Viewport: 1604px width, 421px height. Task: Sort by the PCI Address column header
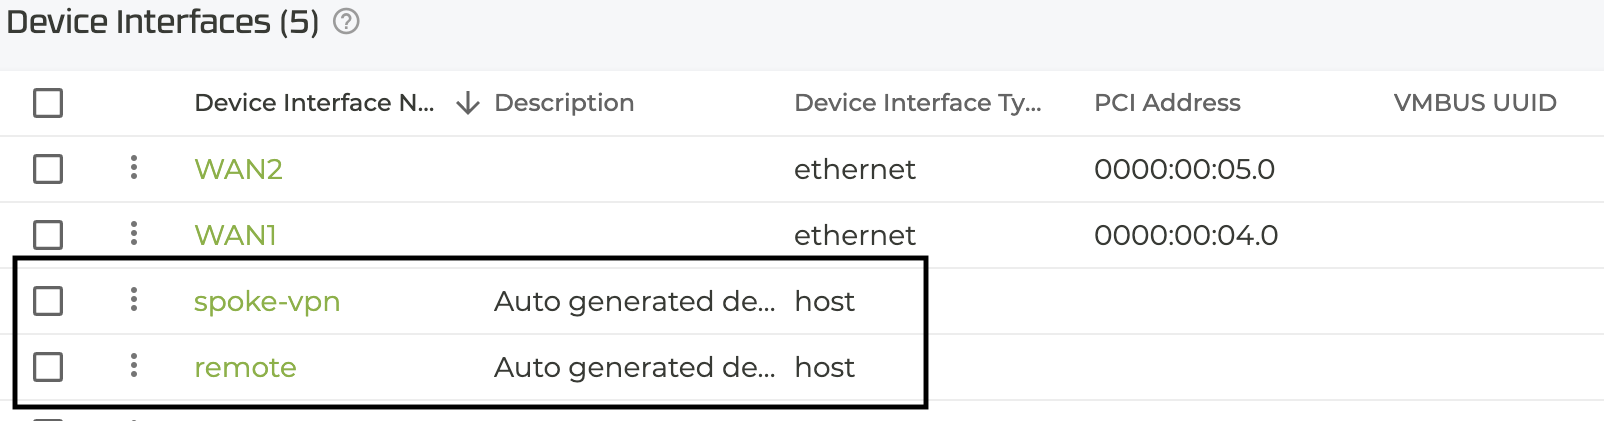click(1167, 103)
